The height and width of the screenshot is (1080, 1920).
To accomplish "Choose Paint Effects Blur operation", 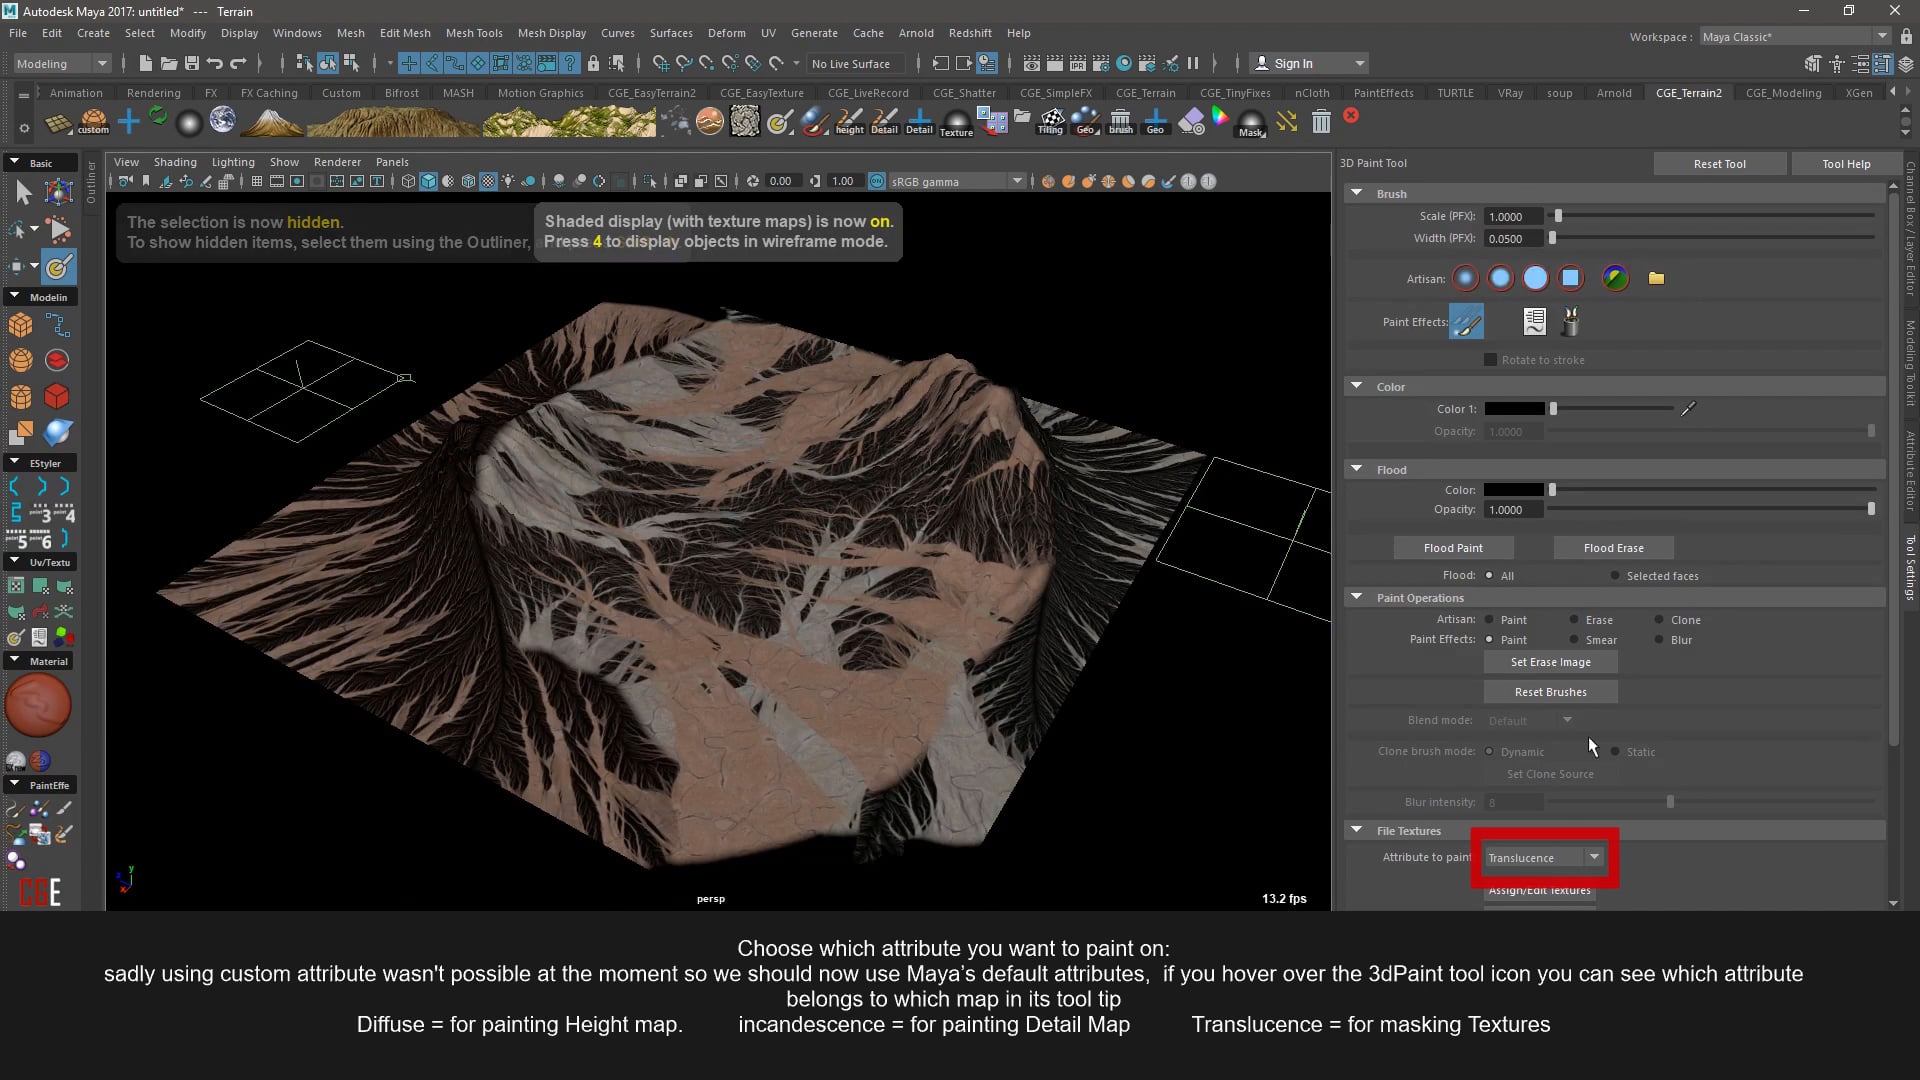I will click(x=1659, y=639).
